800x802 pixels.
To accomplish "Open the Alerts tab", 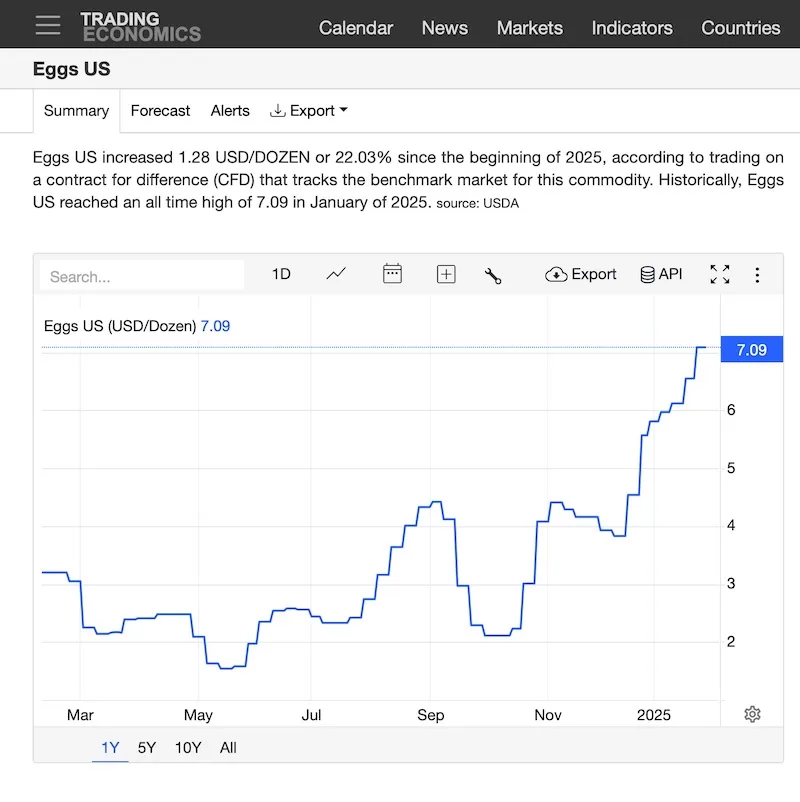I will (230, 110).
